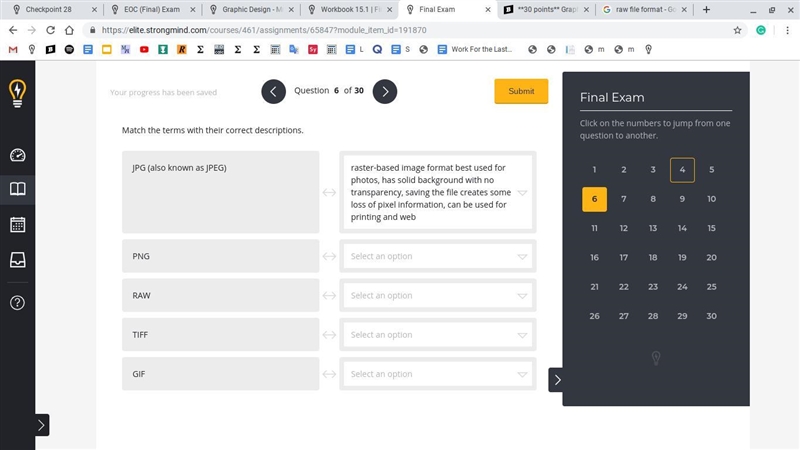The height and width of the screenshot is (450, 800).
Task: Collapse the Final Exam panel arrow
Action: click(x=557, y=380)
